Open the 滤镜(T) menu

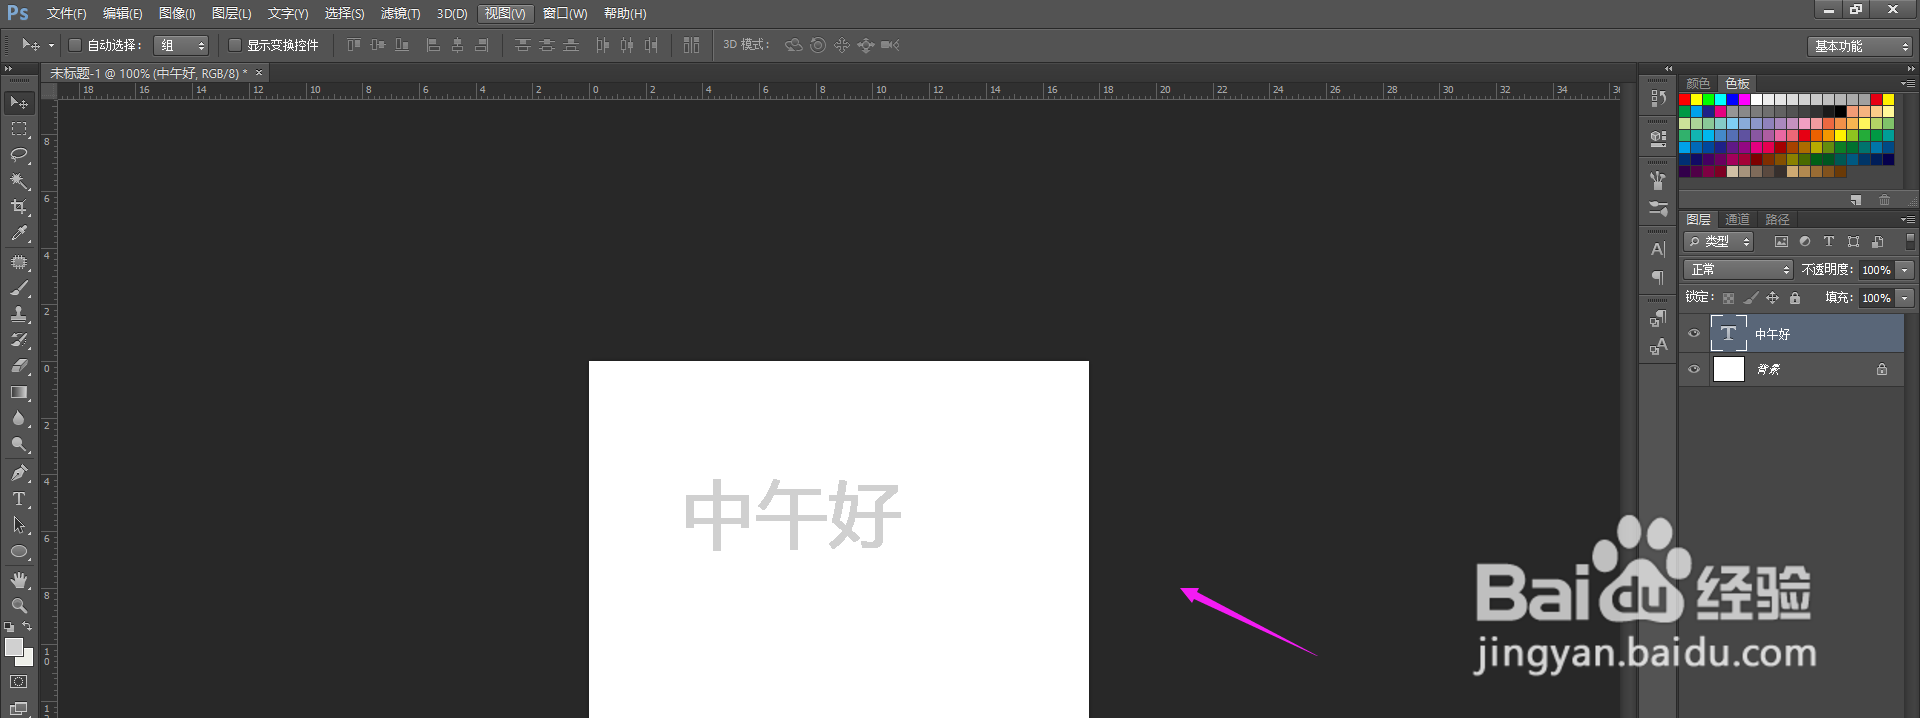click(400, 13)
